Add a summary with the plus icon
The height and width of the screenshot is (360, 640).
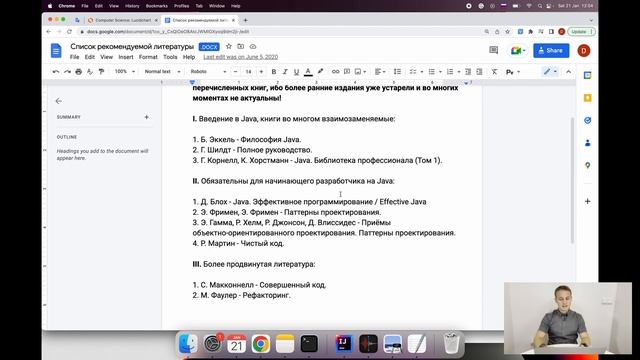(147, 117)
